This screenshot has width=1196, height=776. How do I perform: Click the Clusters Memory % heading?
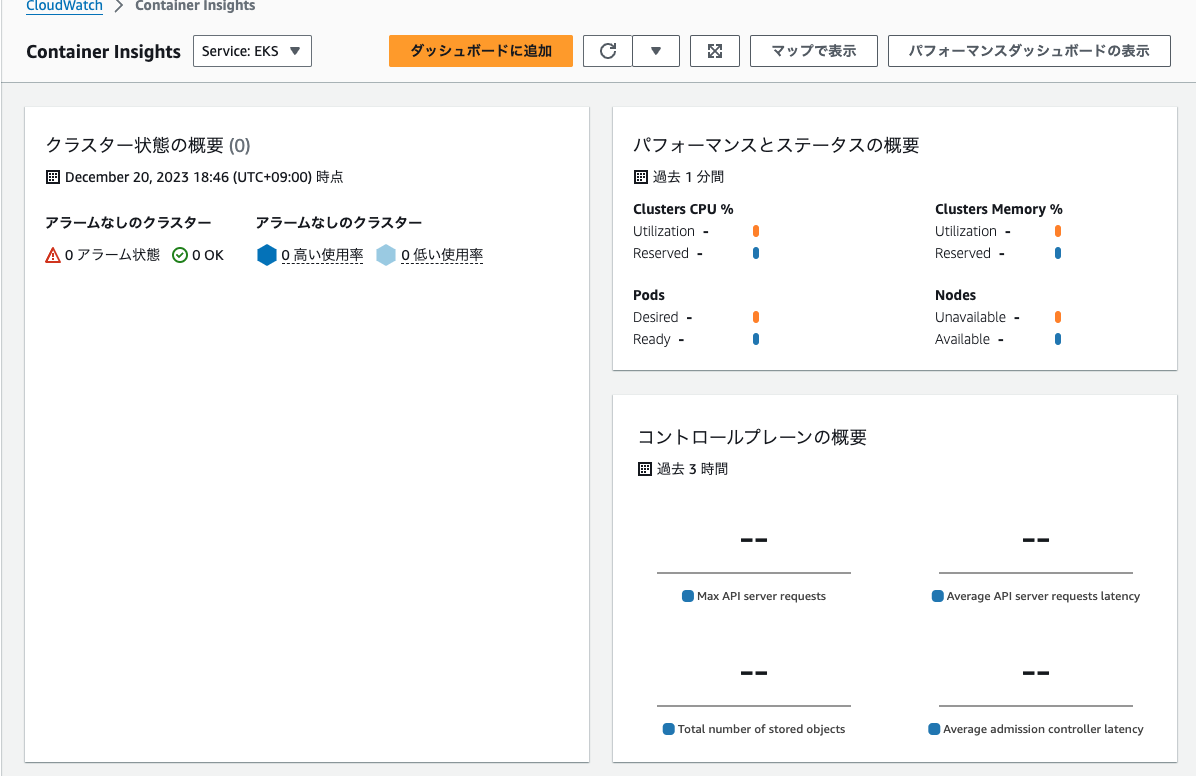tap(998, 209)
